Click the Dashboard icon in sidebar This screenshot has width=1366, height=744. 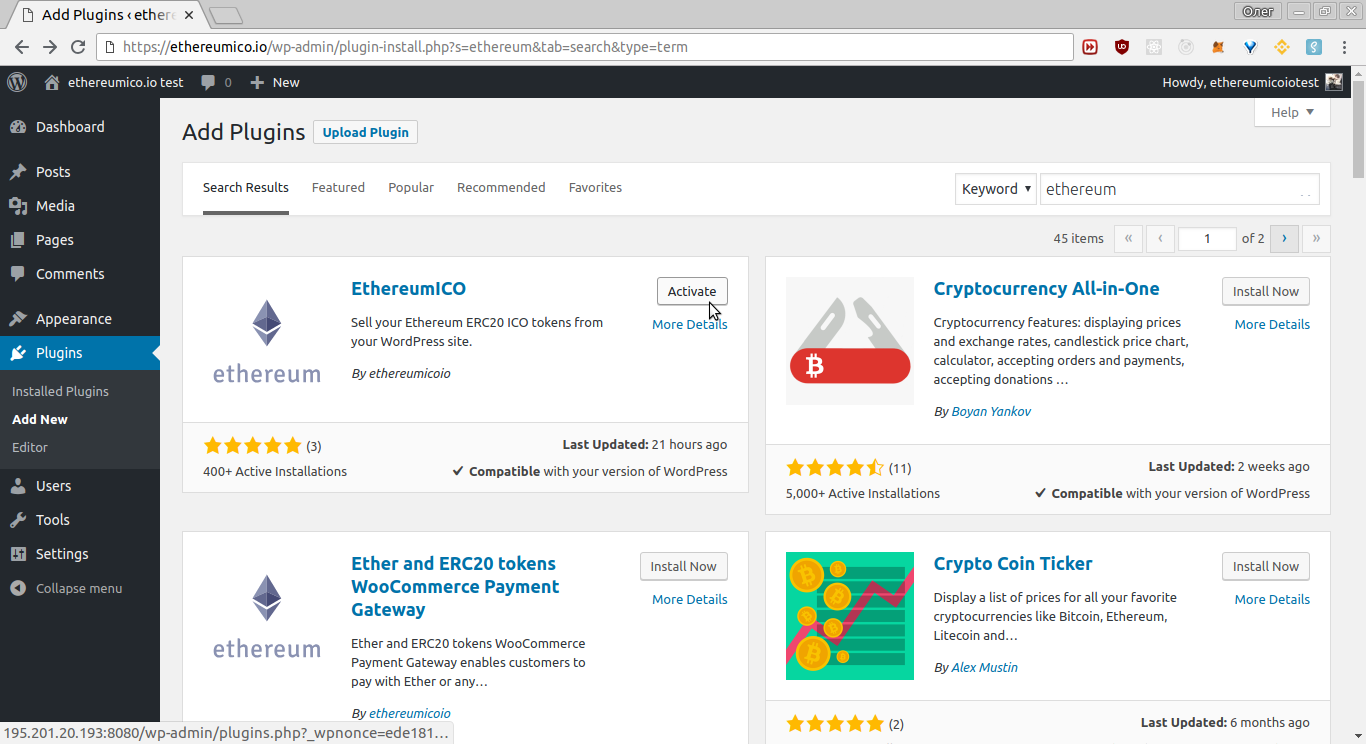pos(18,127)
